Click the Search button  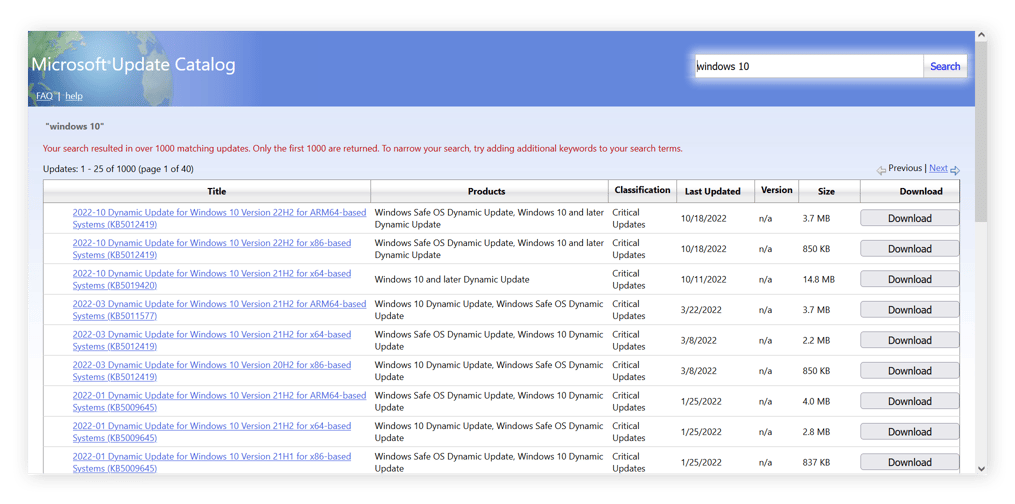point(944,66)
